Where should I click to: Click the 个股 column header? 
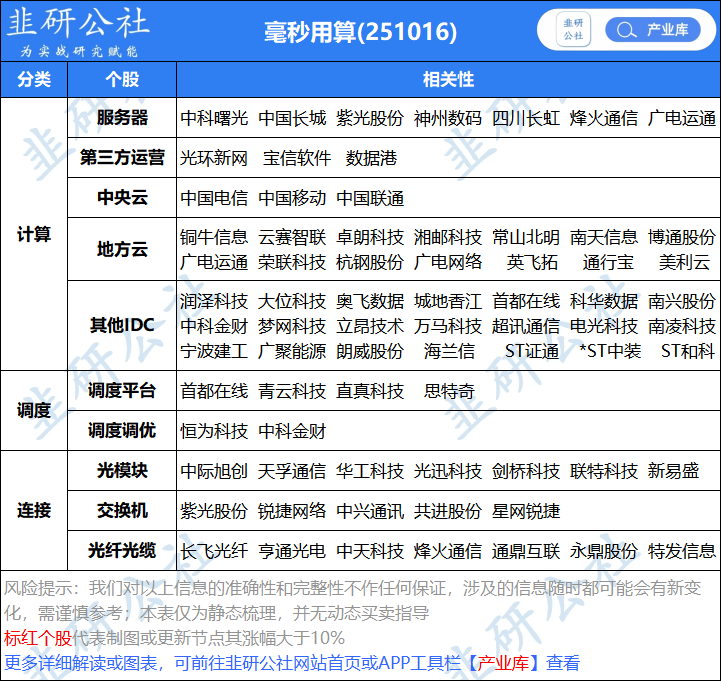pyautogui.click(x=122, y=79)
